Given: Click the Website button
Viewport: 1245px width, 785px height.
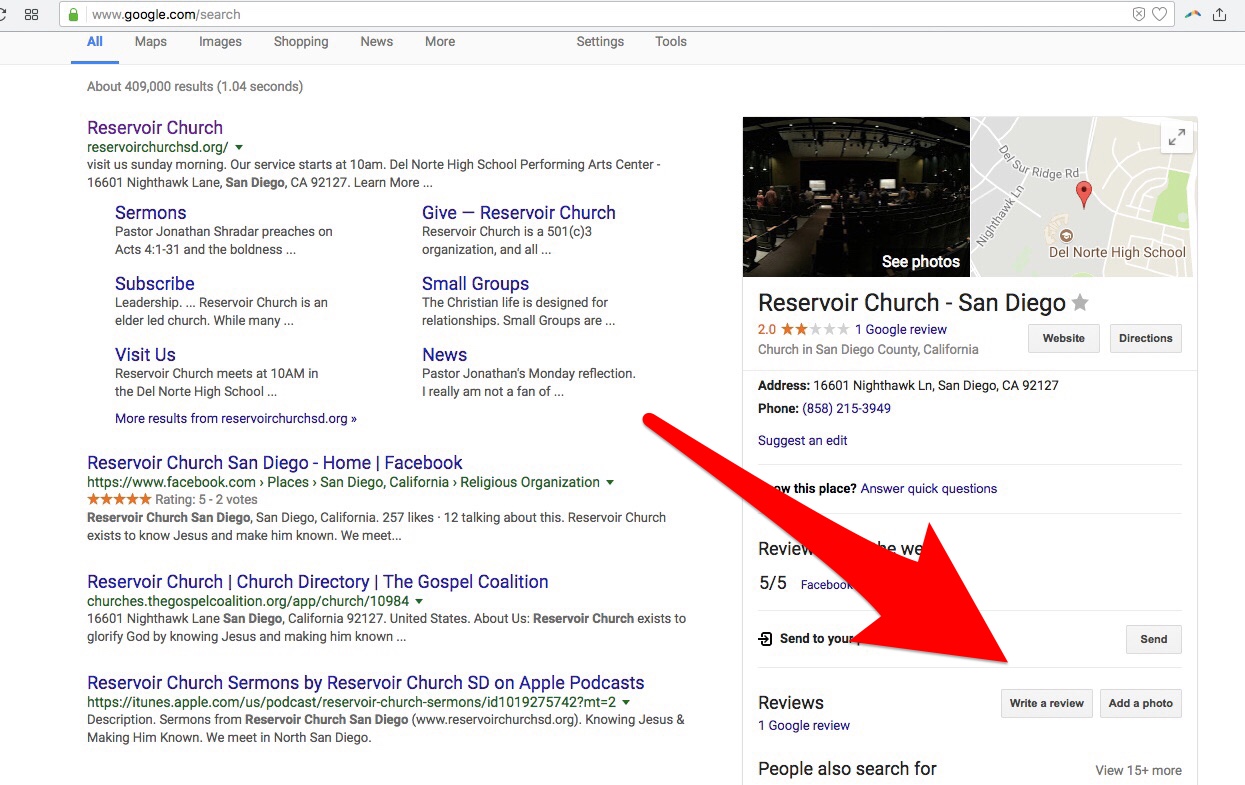Looking at the screenshot, I should 1064,338.
